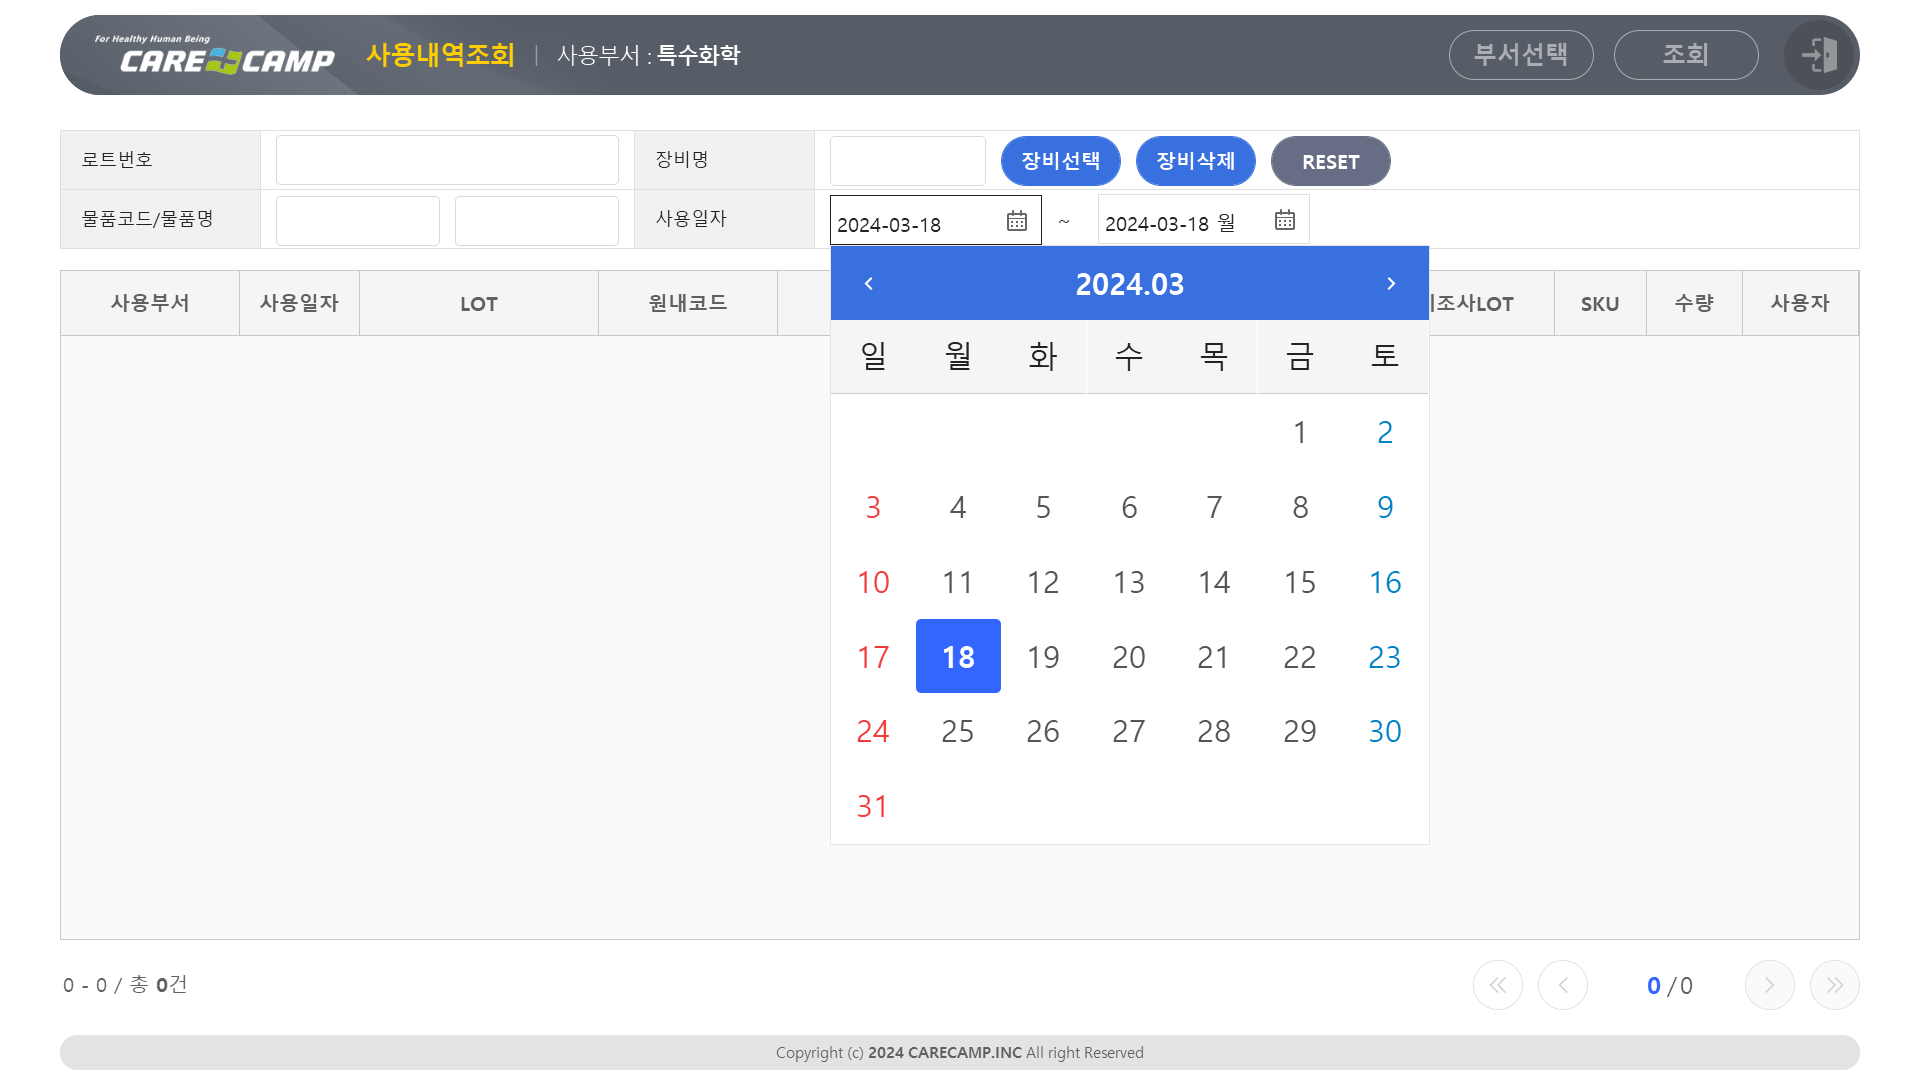The height and width of the screenshot is (1078, 1920).
Task: Click the RESET button
Action: [x=1331, y=161]
